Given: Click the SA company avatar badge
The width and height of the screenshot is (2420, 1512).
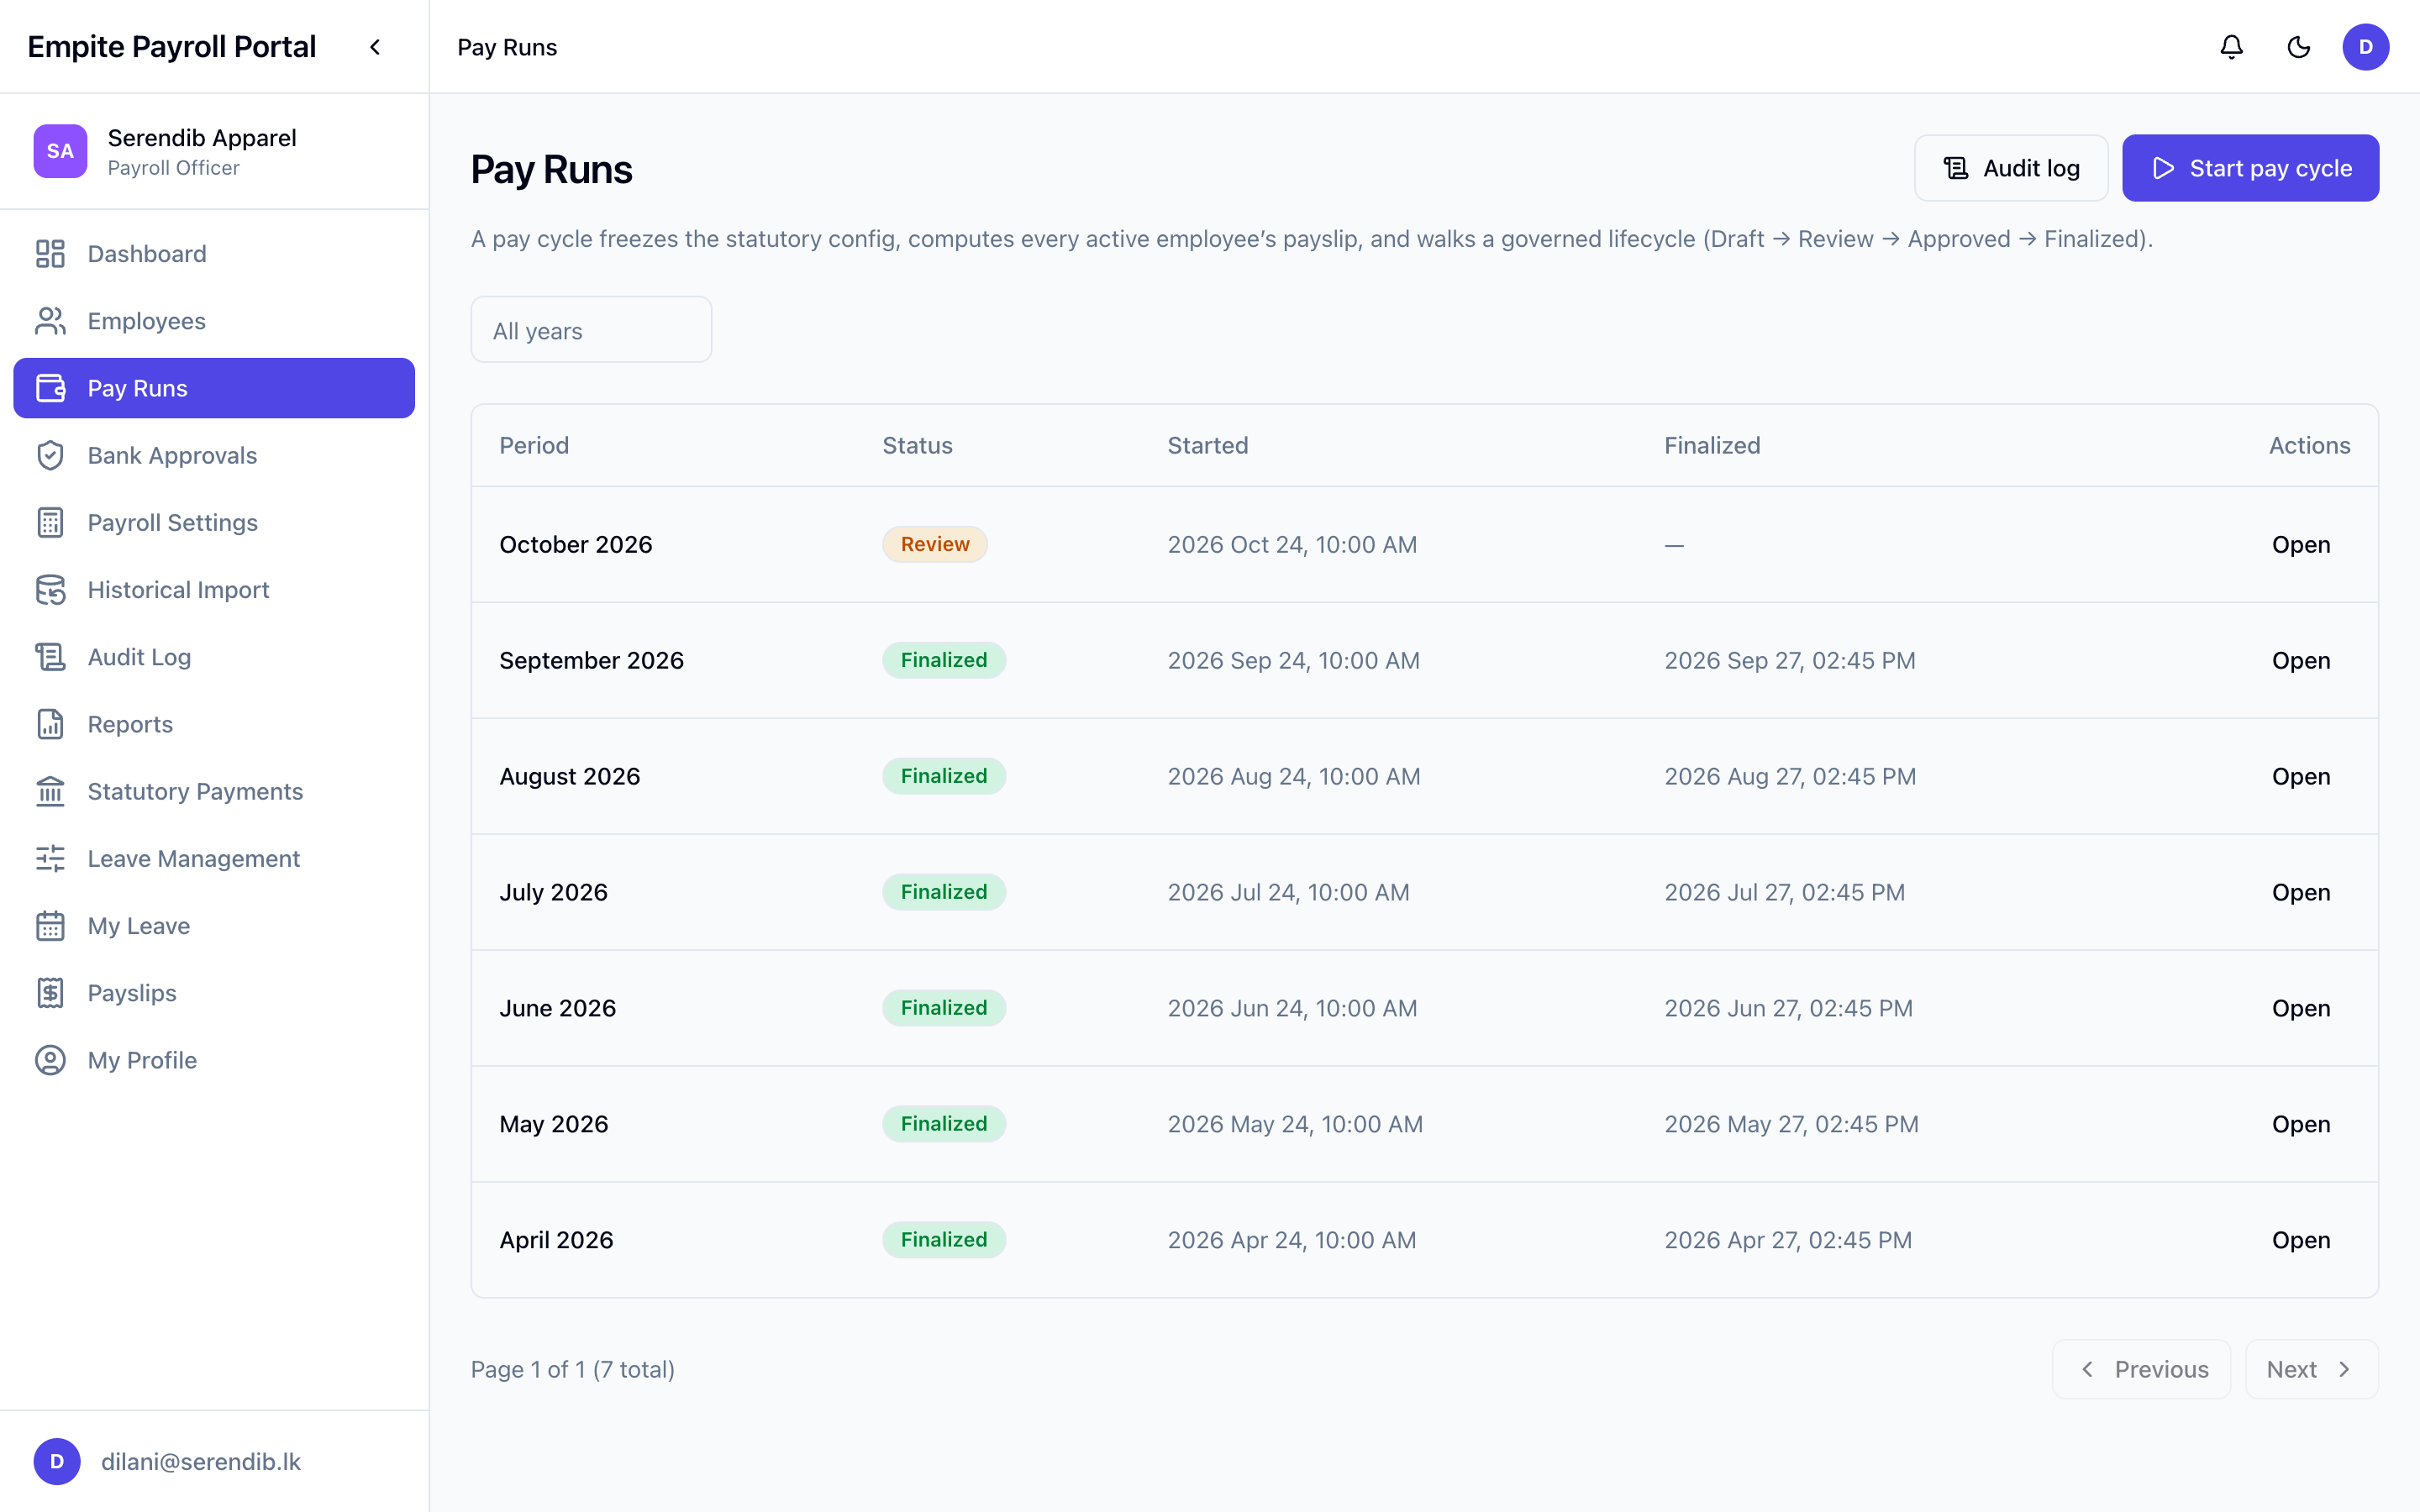Looking at the screenshot, I should click(x=60, y=151).
